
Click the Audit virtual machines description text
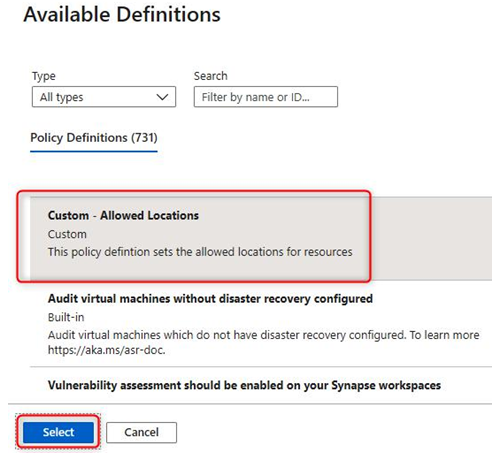click(264, 342)
